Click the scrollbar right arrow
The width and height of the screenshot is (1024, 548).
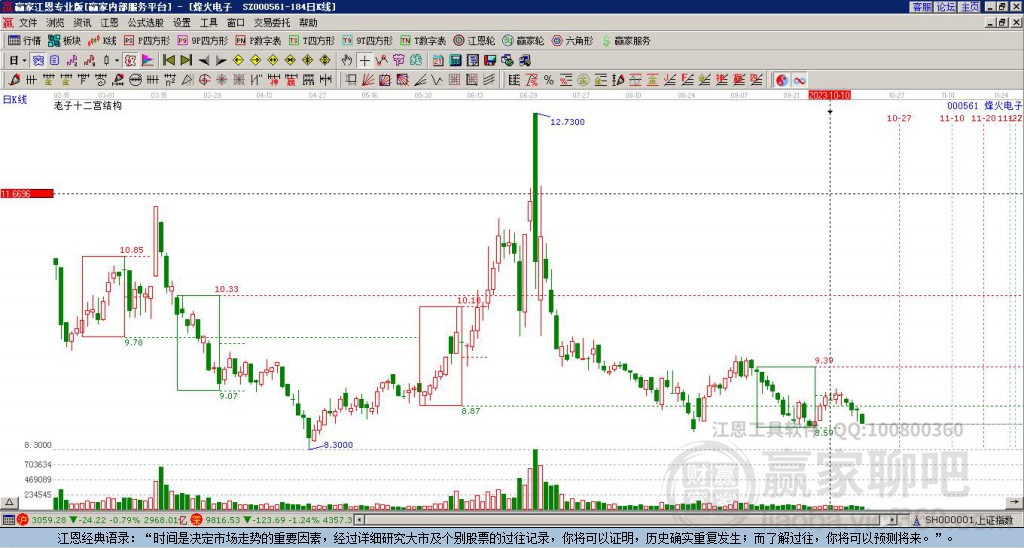pos(893,520)
